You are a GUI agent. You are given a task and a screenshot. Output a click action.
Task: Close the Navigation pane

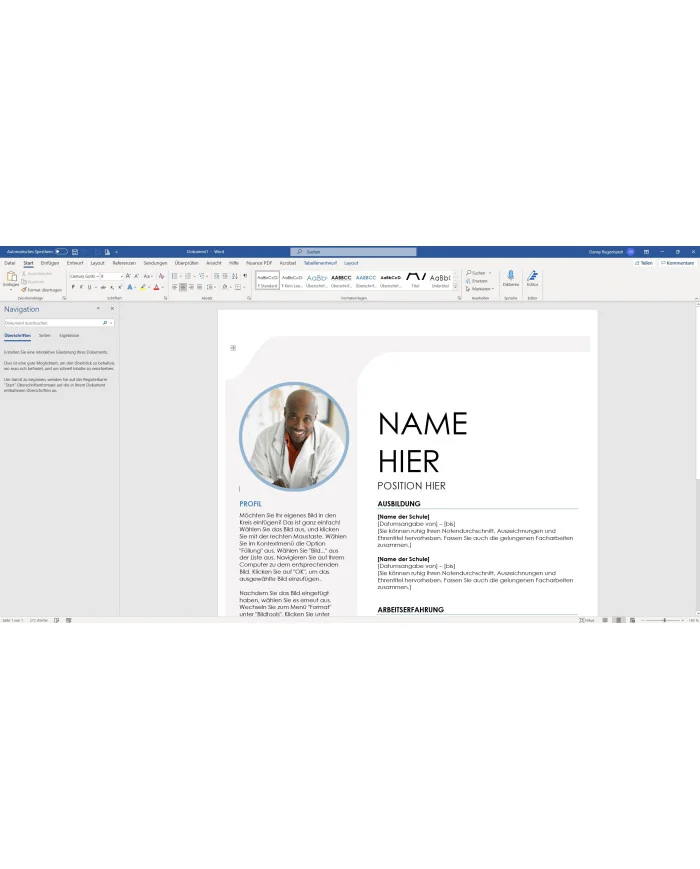click(x=112, y=309)
